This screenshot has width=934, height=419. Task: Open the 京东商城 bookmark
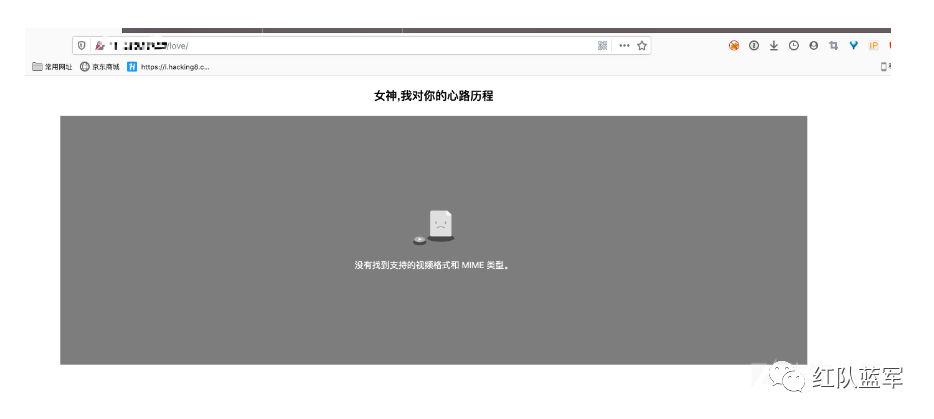(100, 67)
